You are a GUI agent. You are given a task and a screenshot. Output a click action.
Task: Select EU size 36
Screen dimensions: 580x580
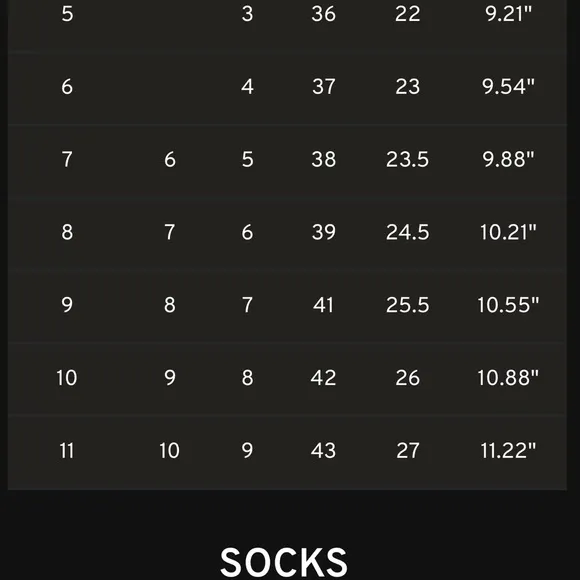click(324, 14)
